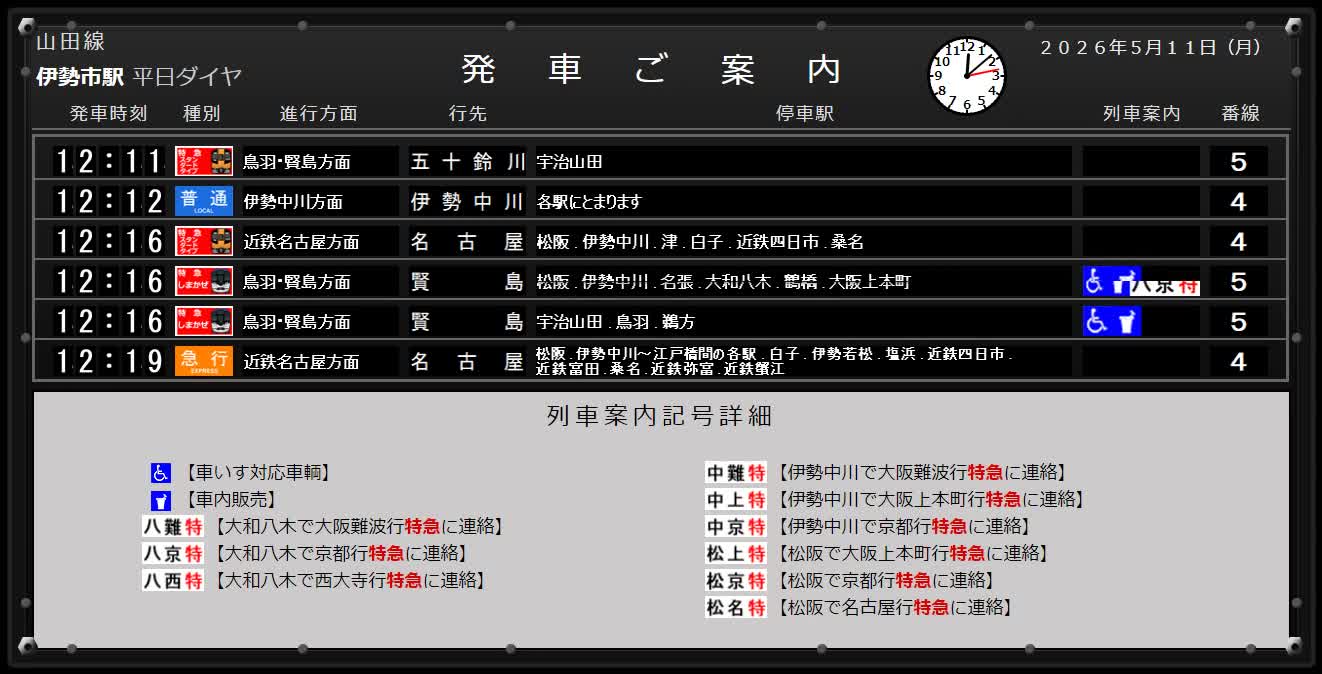Image resolution: width=1322 pixels, height=674 pixels.
Task: Click the 八京特 legend badge in the details panel
Action: click(x=173, y=554)
